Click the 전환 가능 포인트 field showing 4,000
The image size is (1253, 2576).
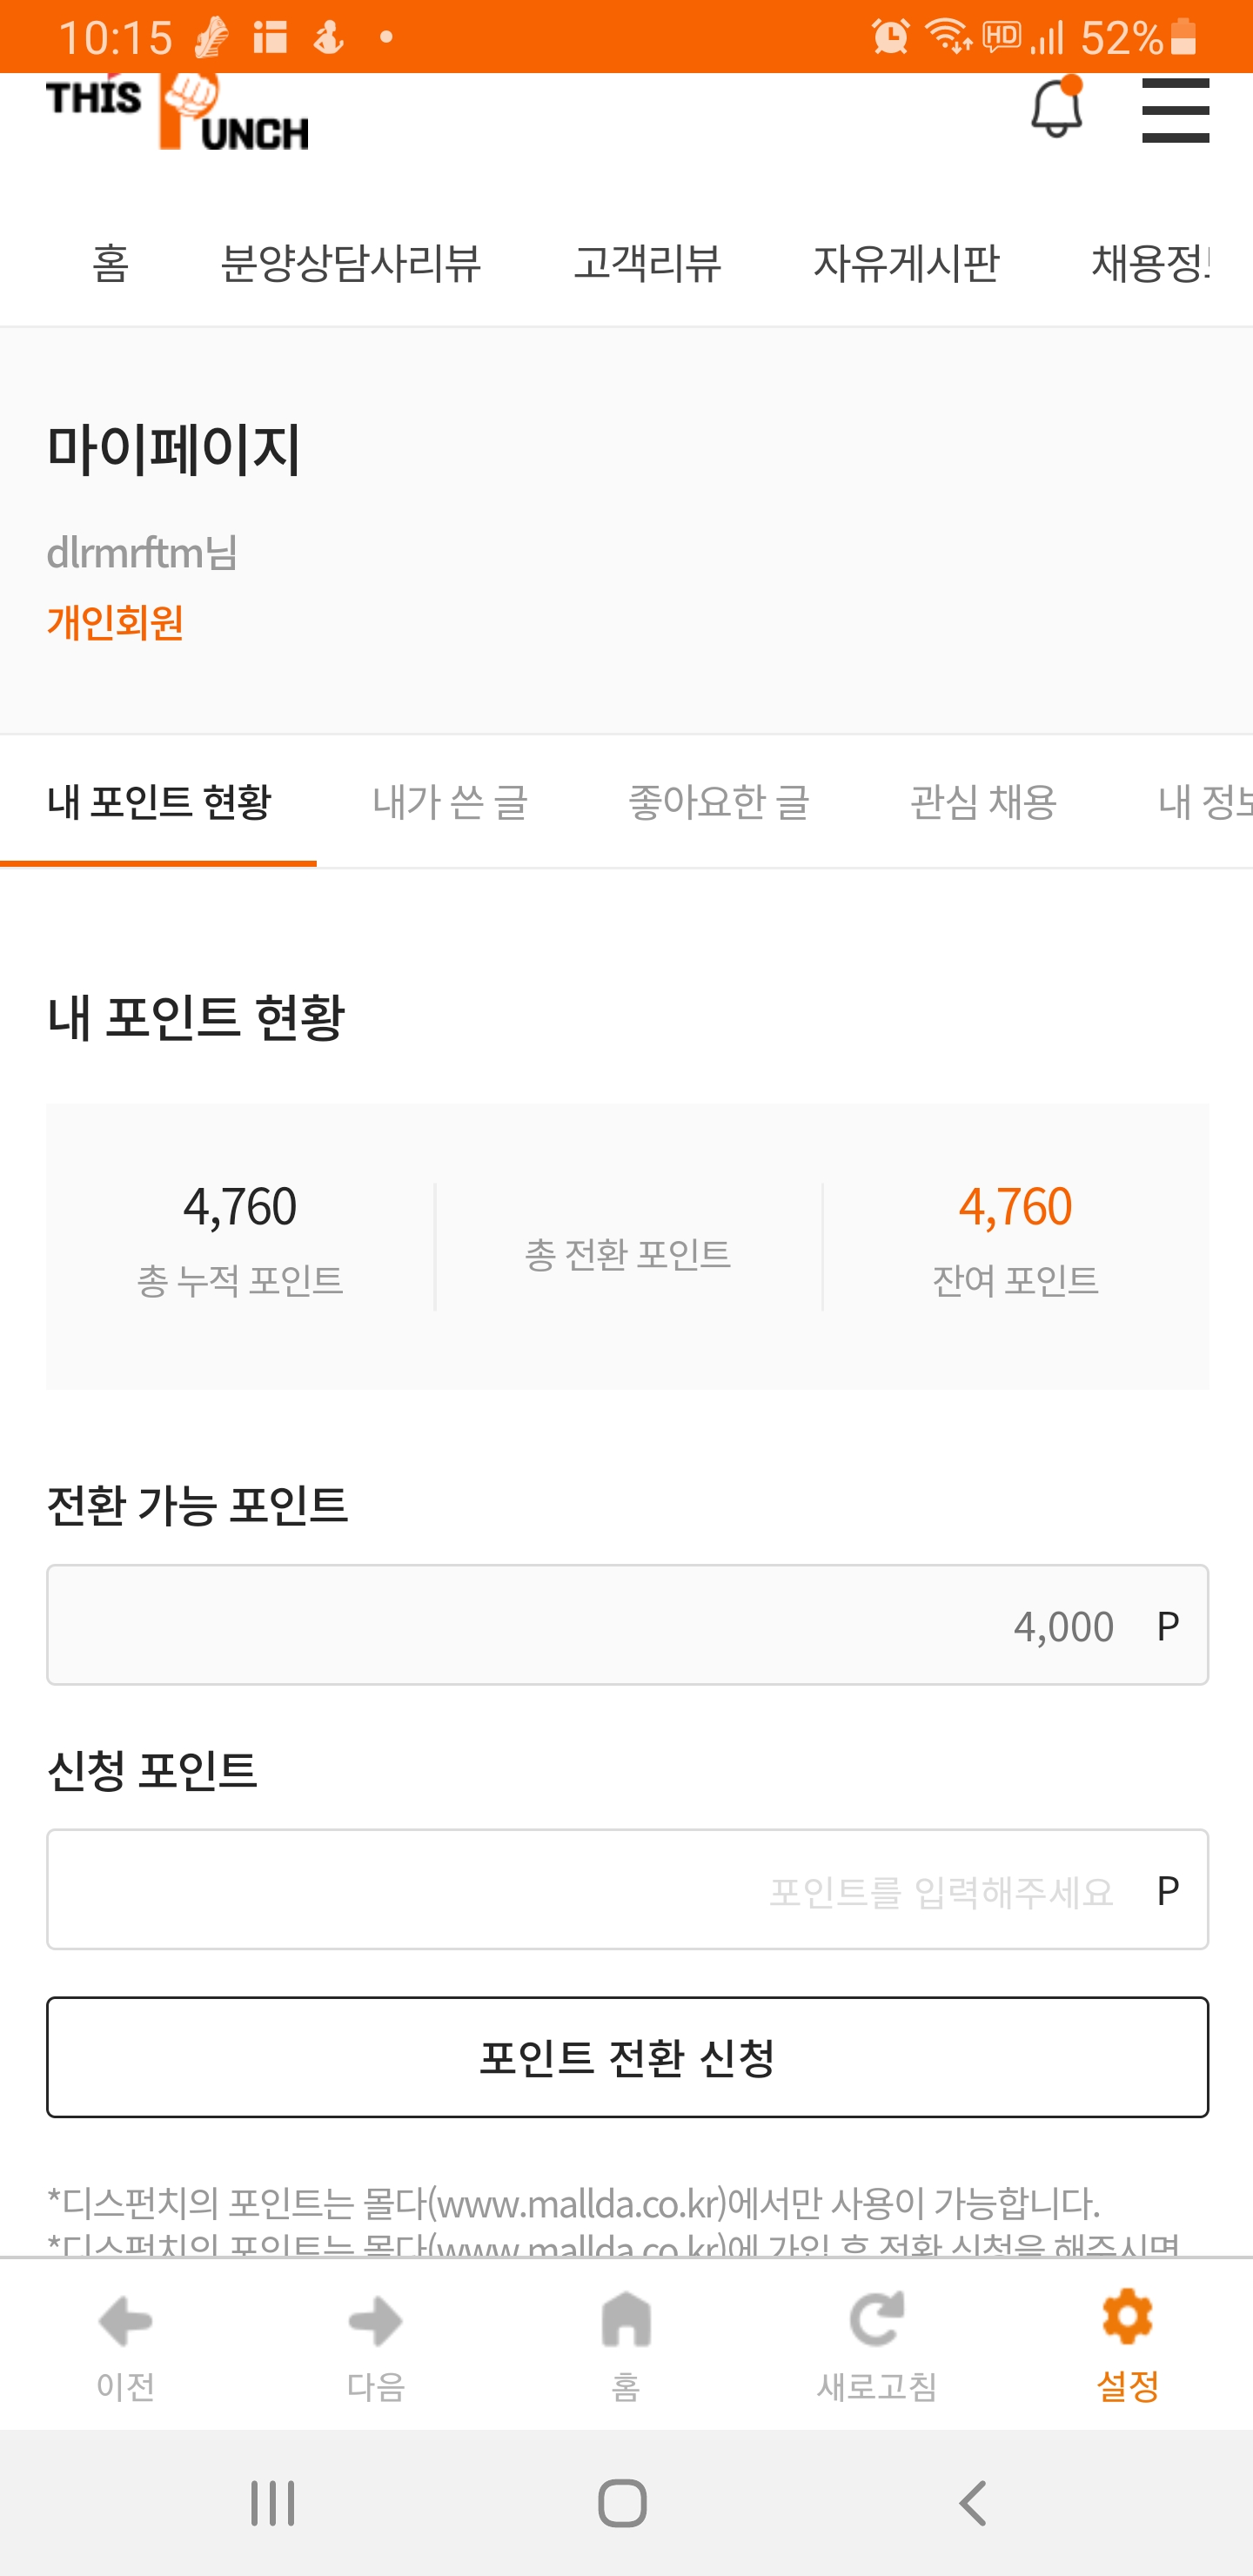coord(627,1625)
